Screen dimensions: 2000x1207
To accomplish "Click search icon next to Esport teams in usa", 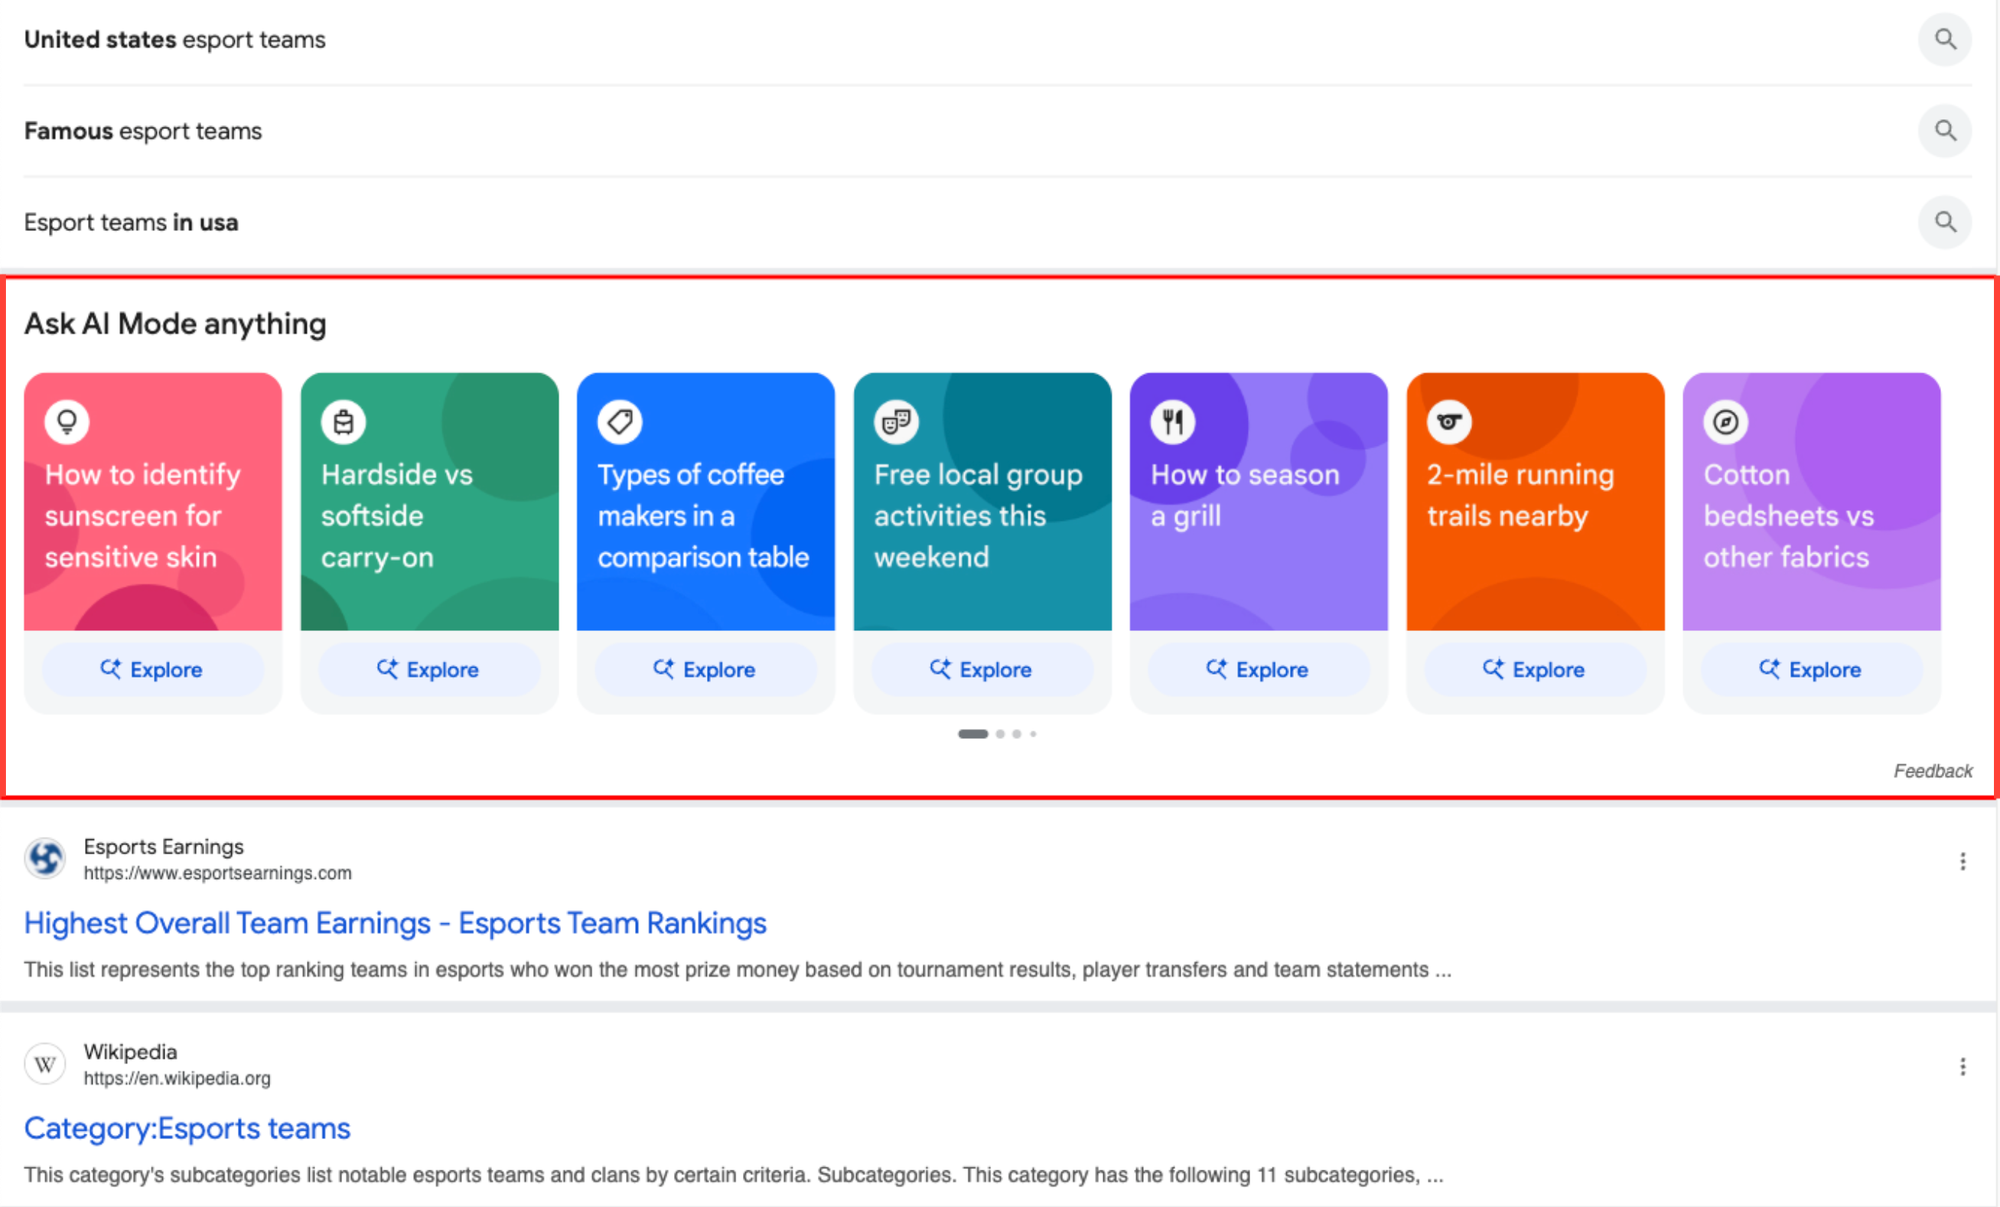I will point(1944,221).
